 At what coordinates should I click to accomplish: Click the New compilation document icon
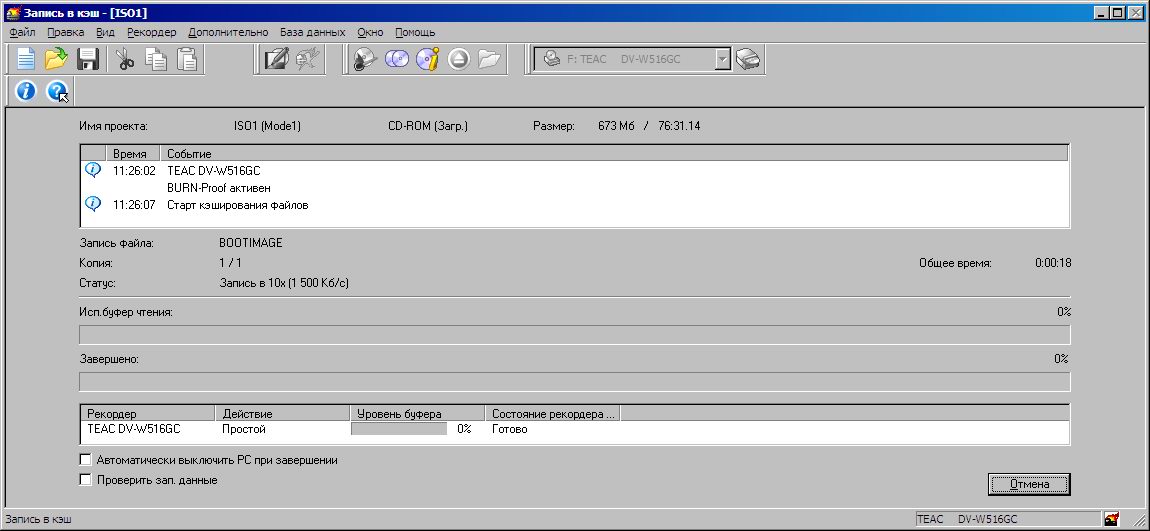click(25, 59)
